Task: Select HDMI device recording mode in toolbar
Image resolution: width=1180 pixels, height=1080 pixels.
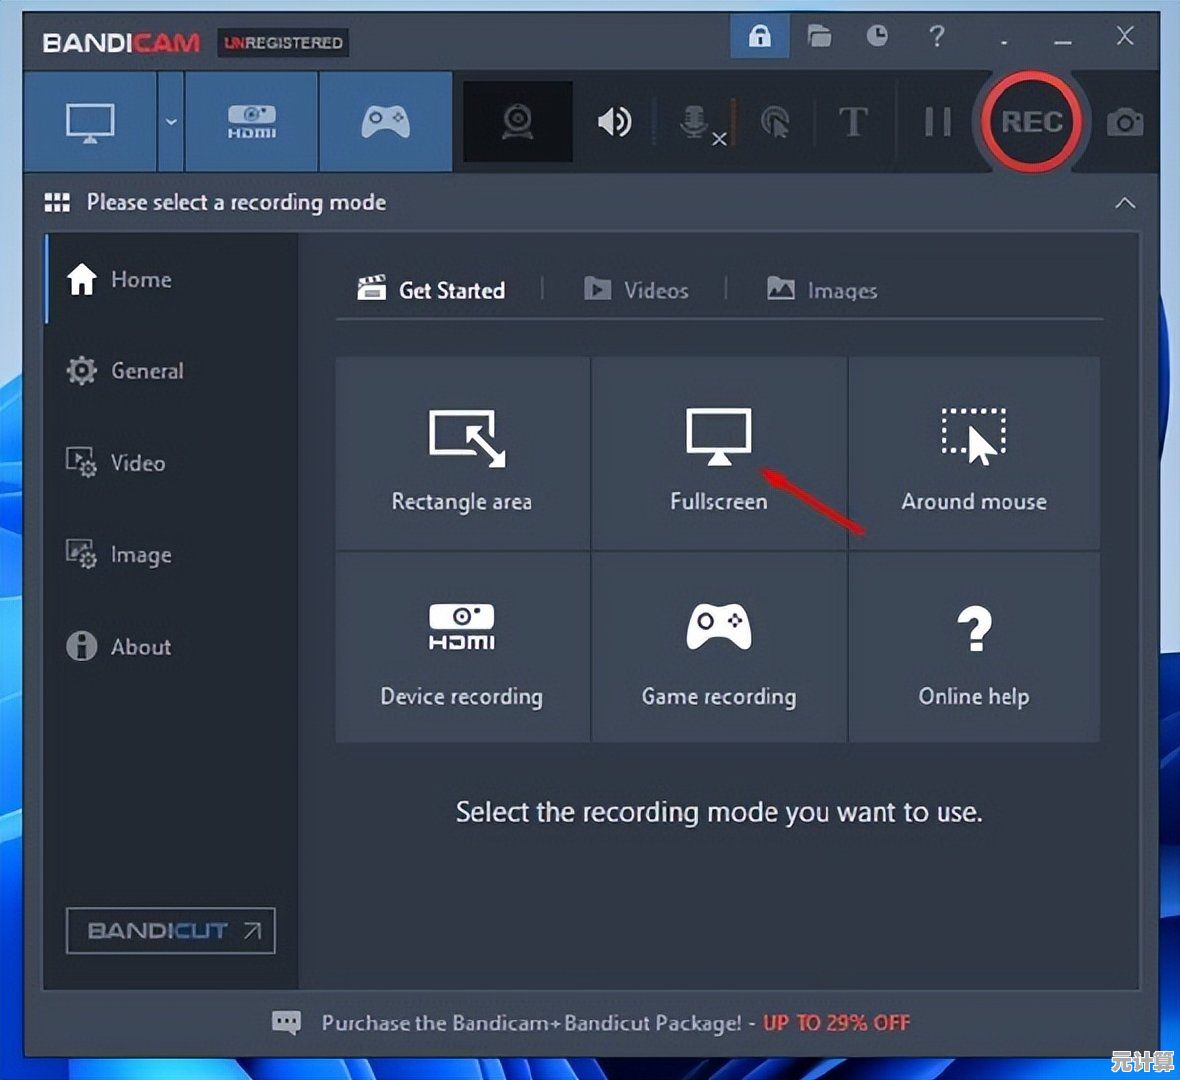Action: [251, 122]
